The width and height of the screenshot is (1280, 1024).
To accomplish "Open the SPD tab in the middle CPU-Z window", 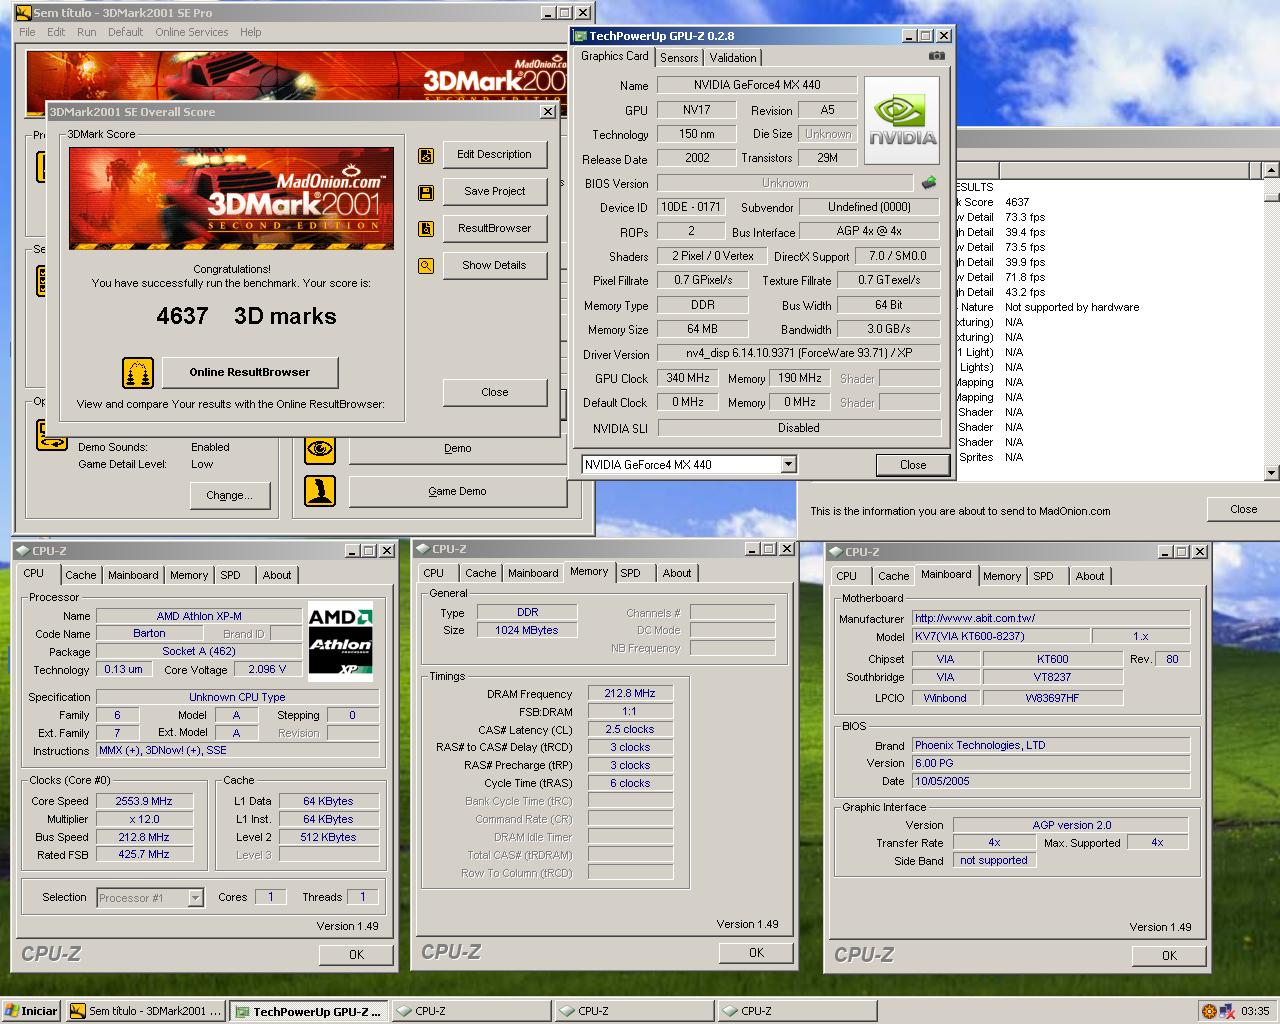I will click(x=630, y=573).
